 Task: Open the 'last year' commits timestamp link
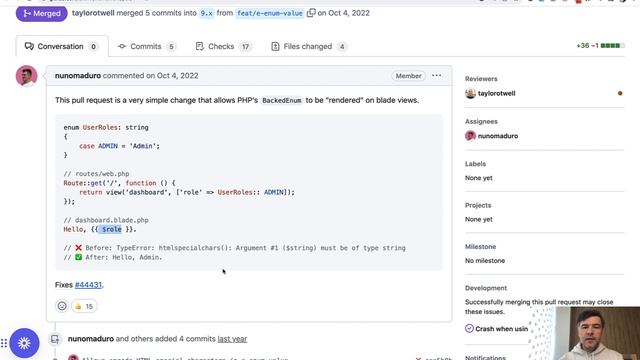pos(232,339)
